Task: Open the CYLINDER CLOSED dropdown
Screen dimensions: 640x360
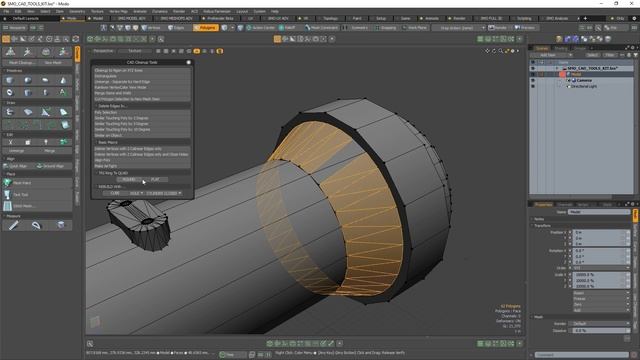Action: pyautogui.click(x=164, y=193)
